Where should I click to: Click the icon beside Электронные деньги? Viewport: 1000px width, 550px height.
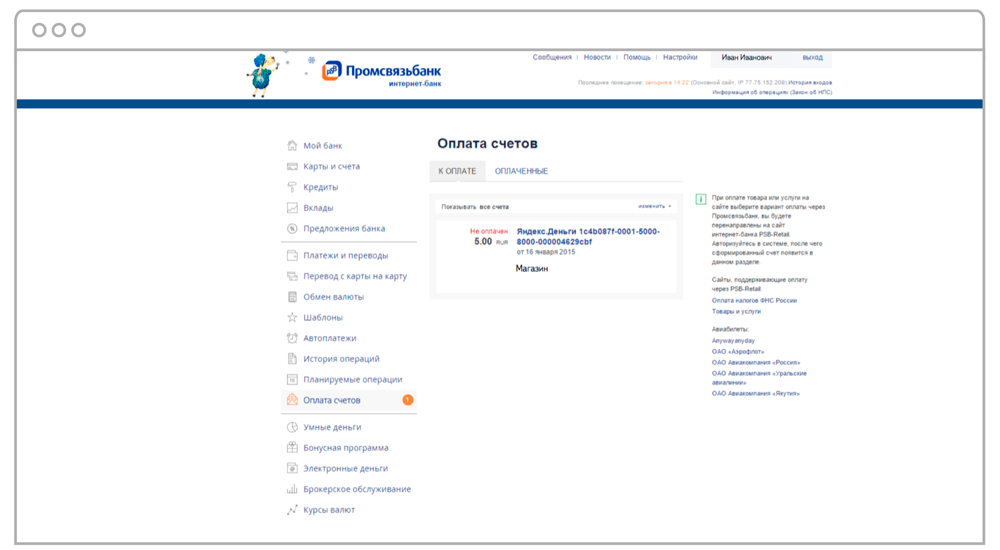tap(292, 468)
